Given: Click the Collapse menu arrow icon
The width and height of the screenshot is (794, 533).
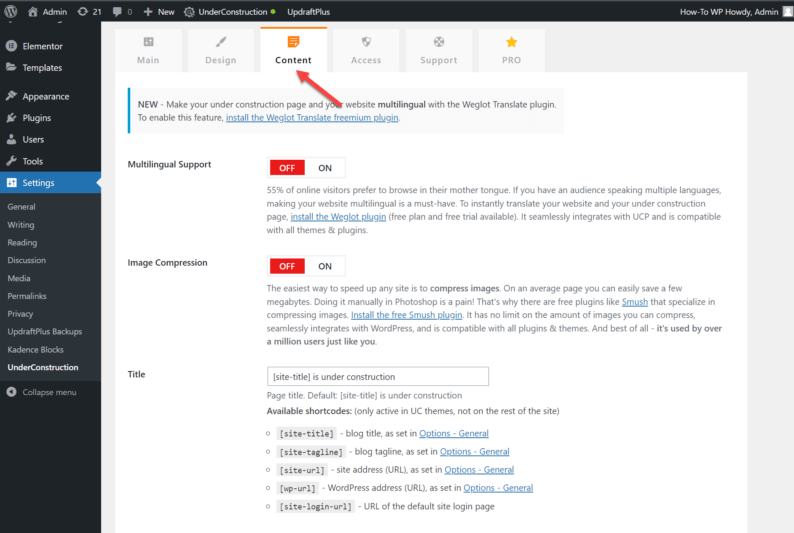Looking at the screenshot, I should tap(11, 392).
